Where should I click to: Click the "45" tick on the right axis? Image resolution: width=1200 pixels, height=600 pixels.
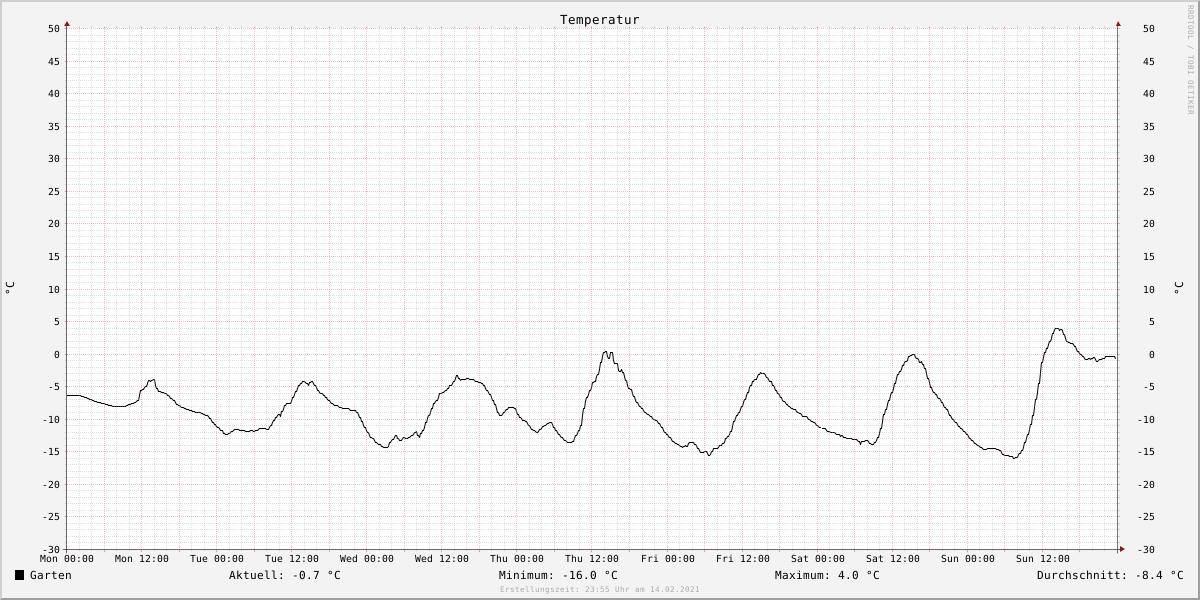click(1149, 62)
